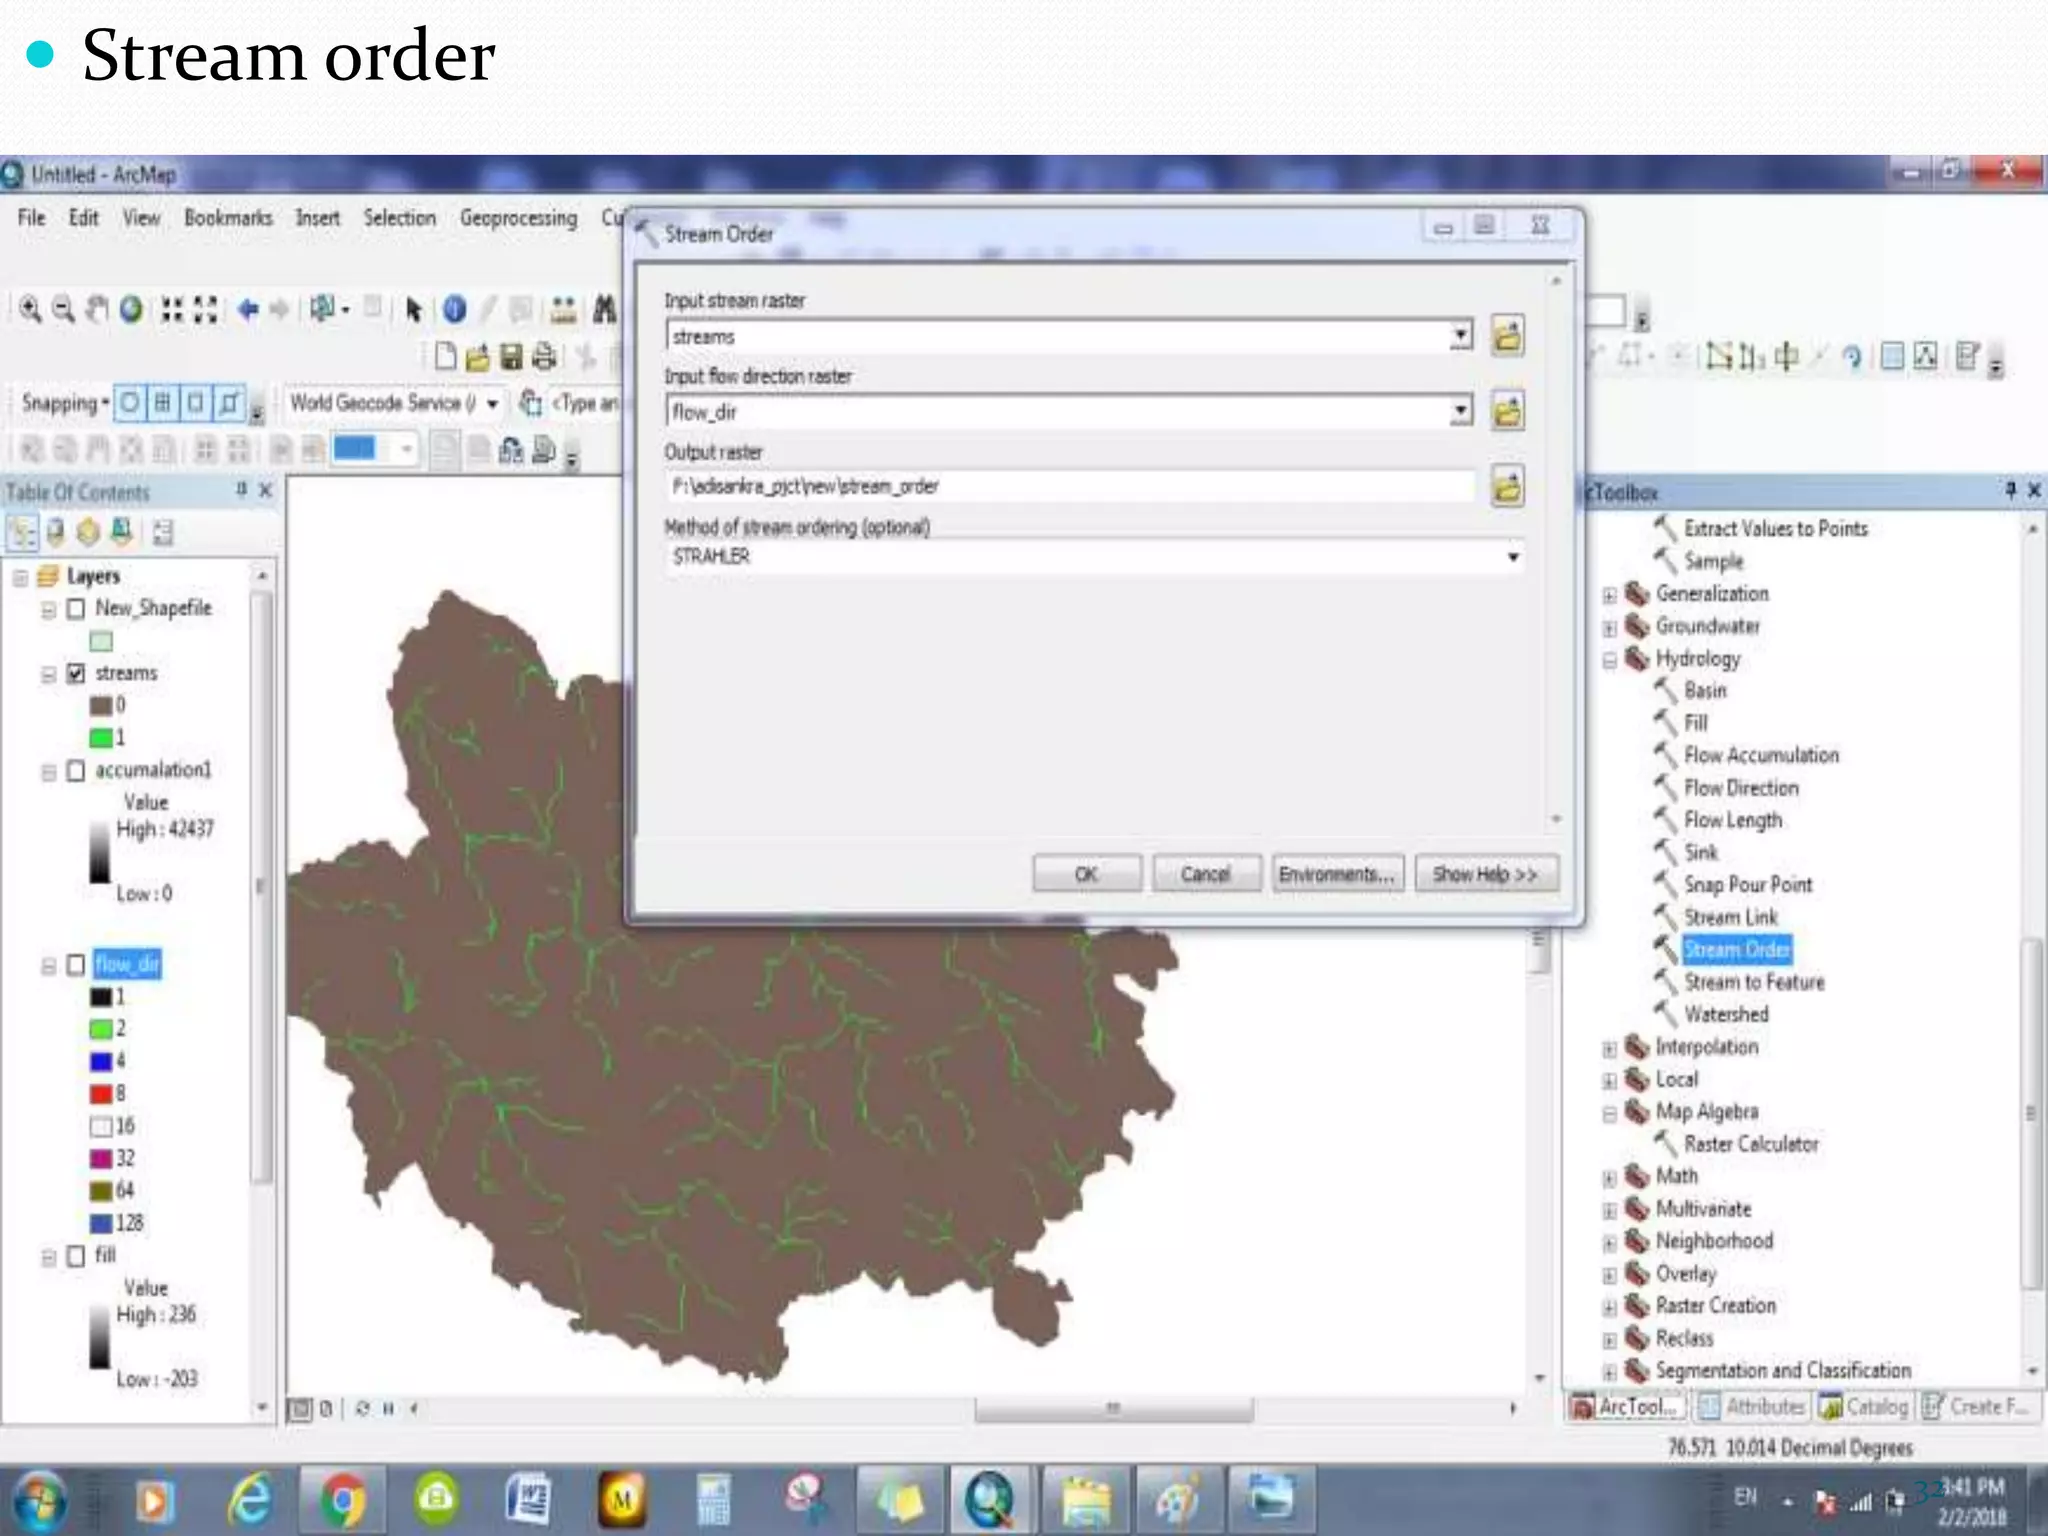Select the Zoom In tool
Screen dimensions: 2048x1536
[30, 310]
